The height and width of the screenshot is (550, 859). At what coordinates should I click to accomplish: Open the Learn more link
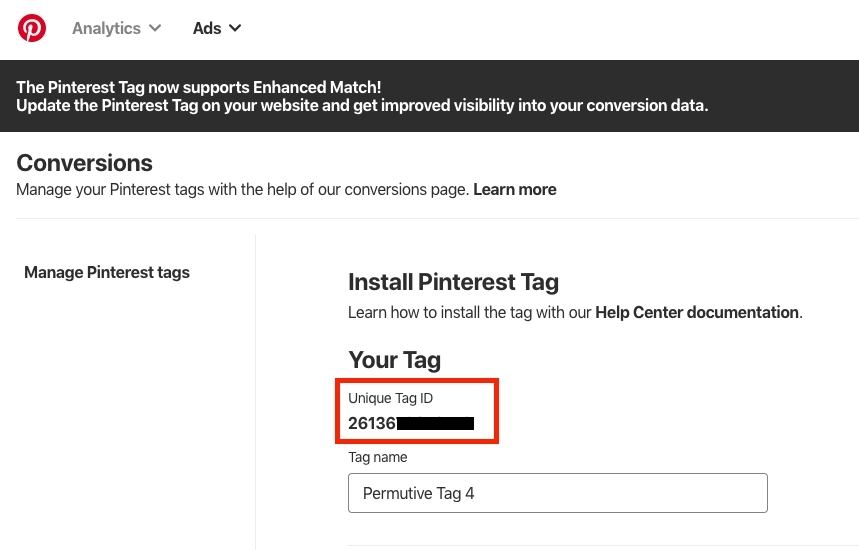[x=515, y=190]
